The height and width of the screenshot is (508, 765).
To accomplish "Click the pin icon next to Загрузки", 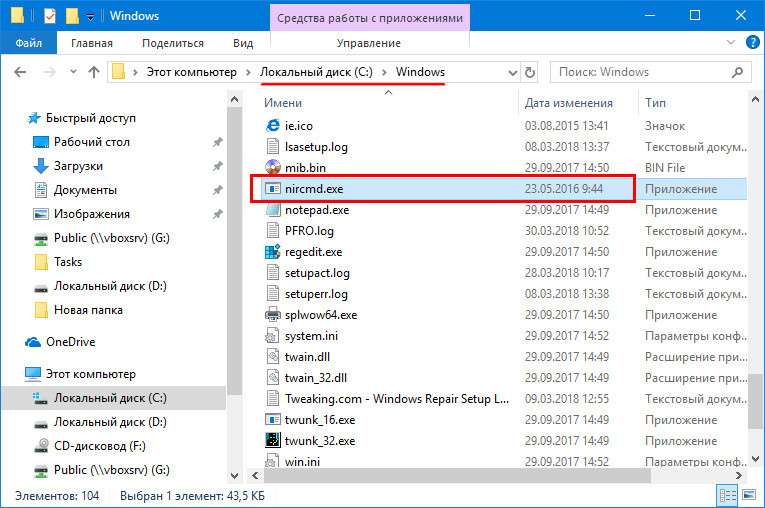I will coord(218,166).
